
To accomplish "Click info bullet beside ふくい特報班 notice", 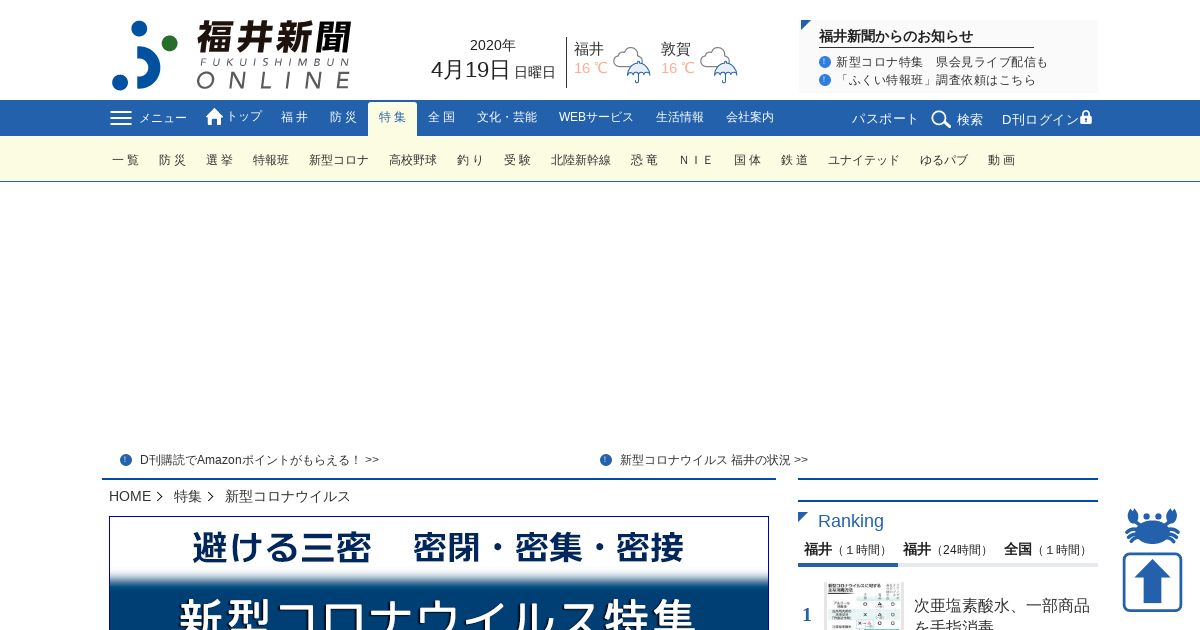I will [x=825, y=80].
